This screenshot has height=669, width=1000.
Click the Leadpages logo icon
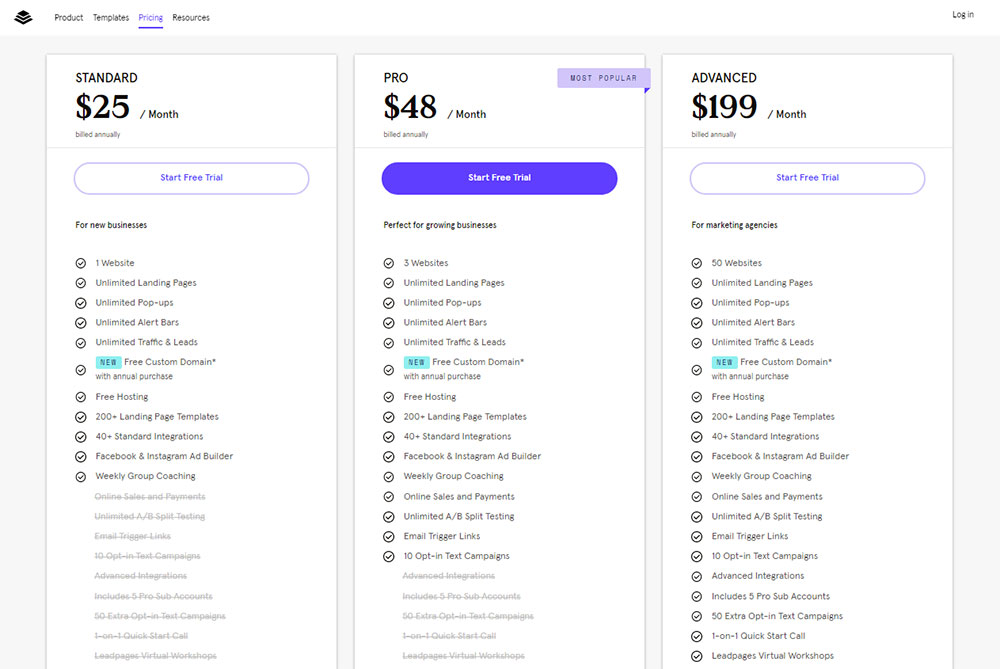[x=24, y=17]
